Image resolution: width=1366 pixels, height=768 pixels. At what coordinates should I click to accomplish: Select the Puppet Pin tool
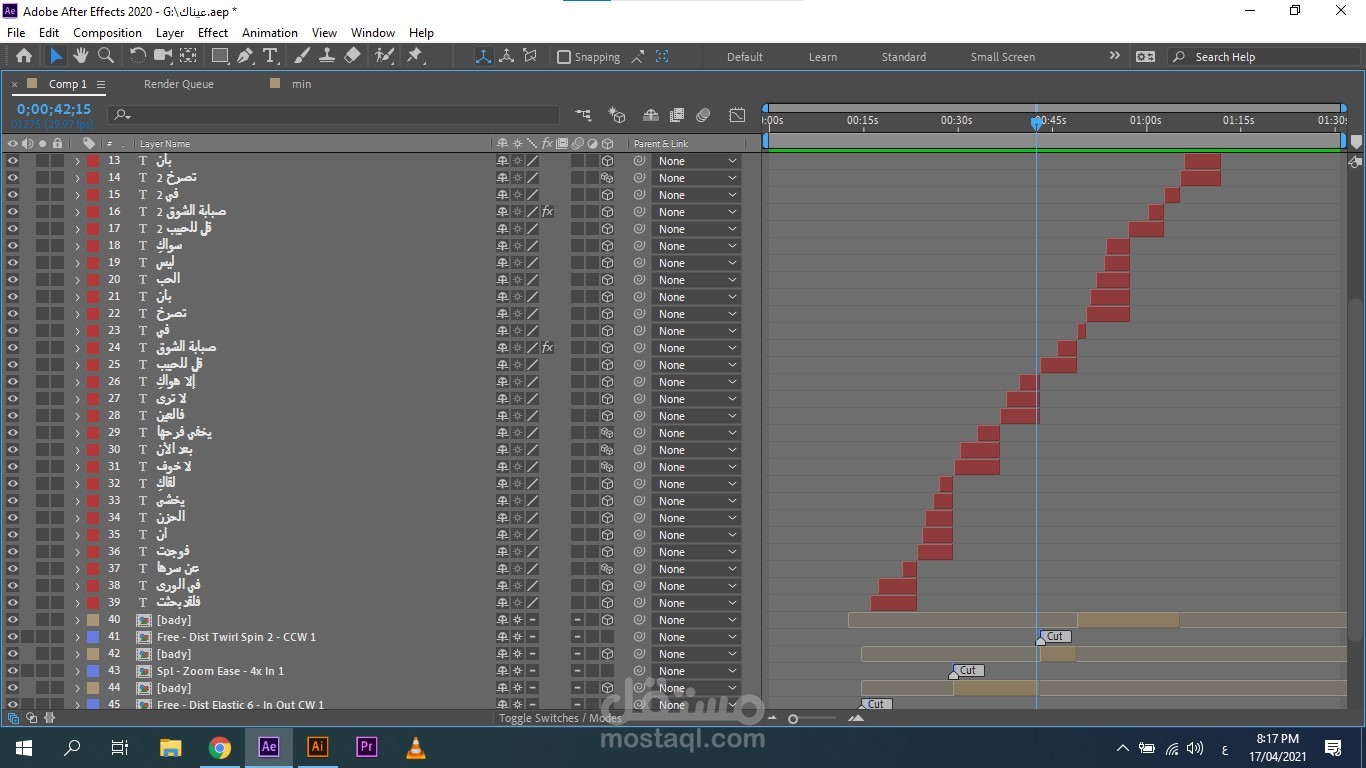[x=414, y=56]
